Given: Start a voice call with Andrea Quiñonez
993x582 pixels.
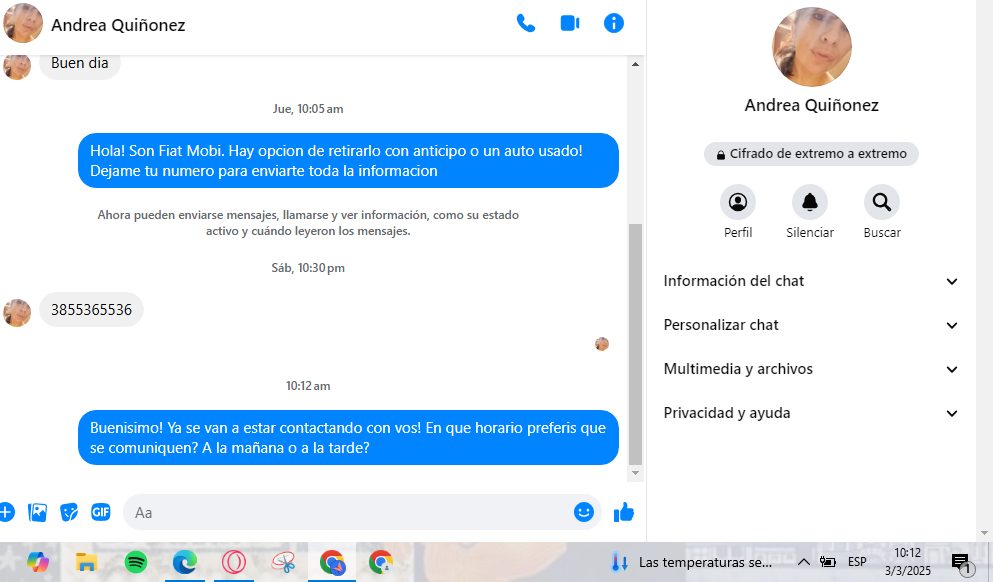Looking at the screenshot, I should [x=526, y=24].
